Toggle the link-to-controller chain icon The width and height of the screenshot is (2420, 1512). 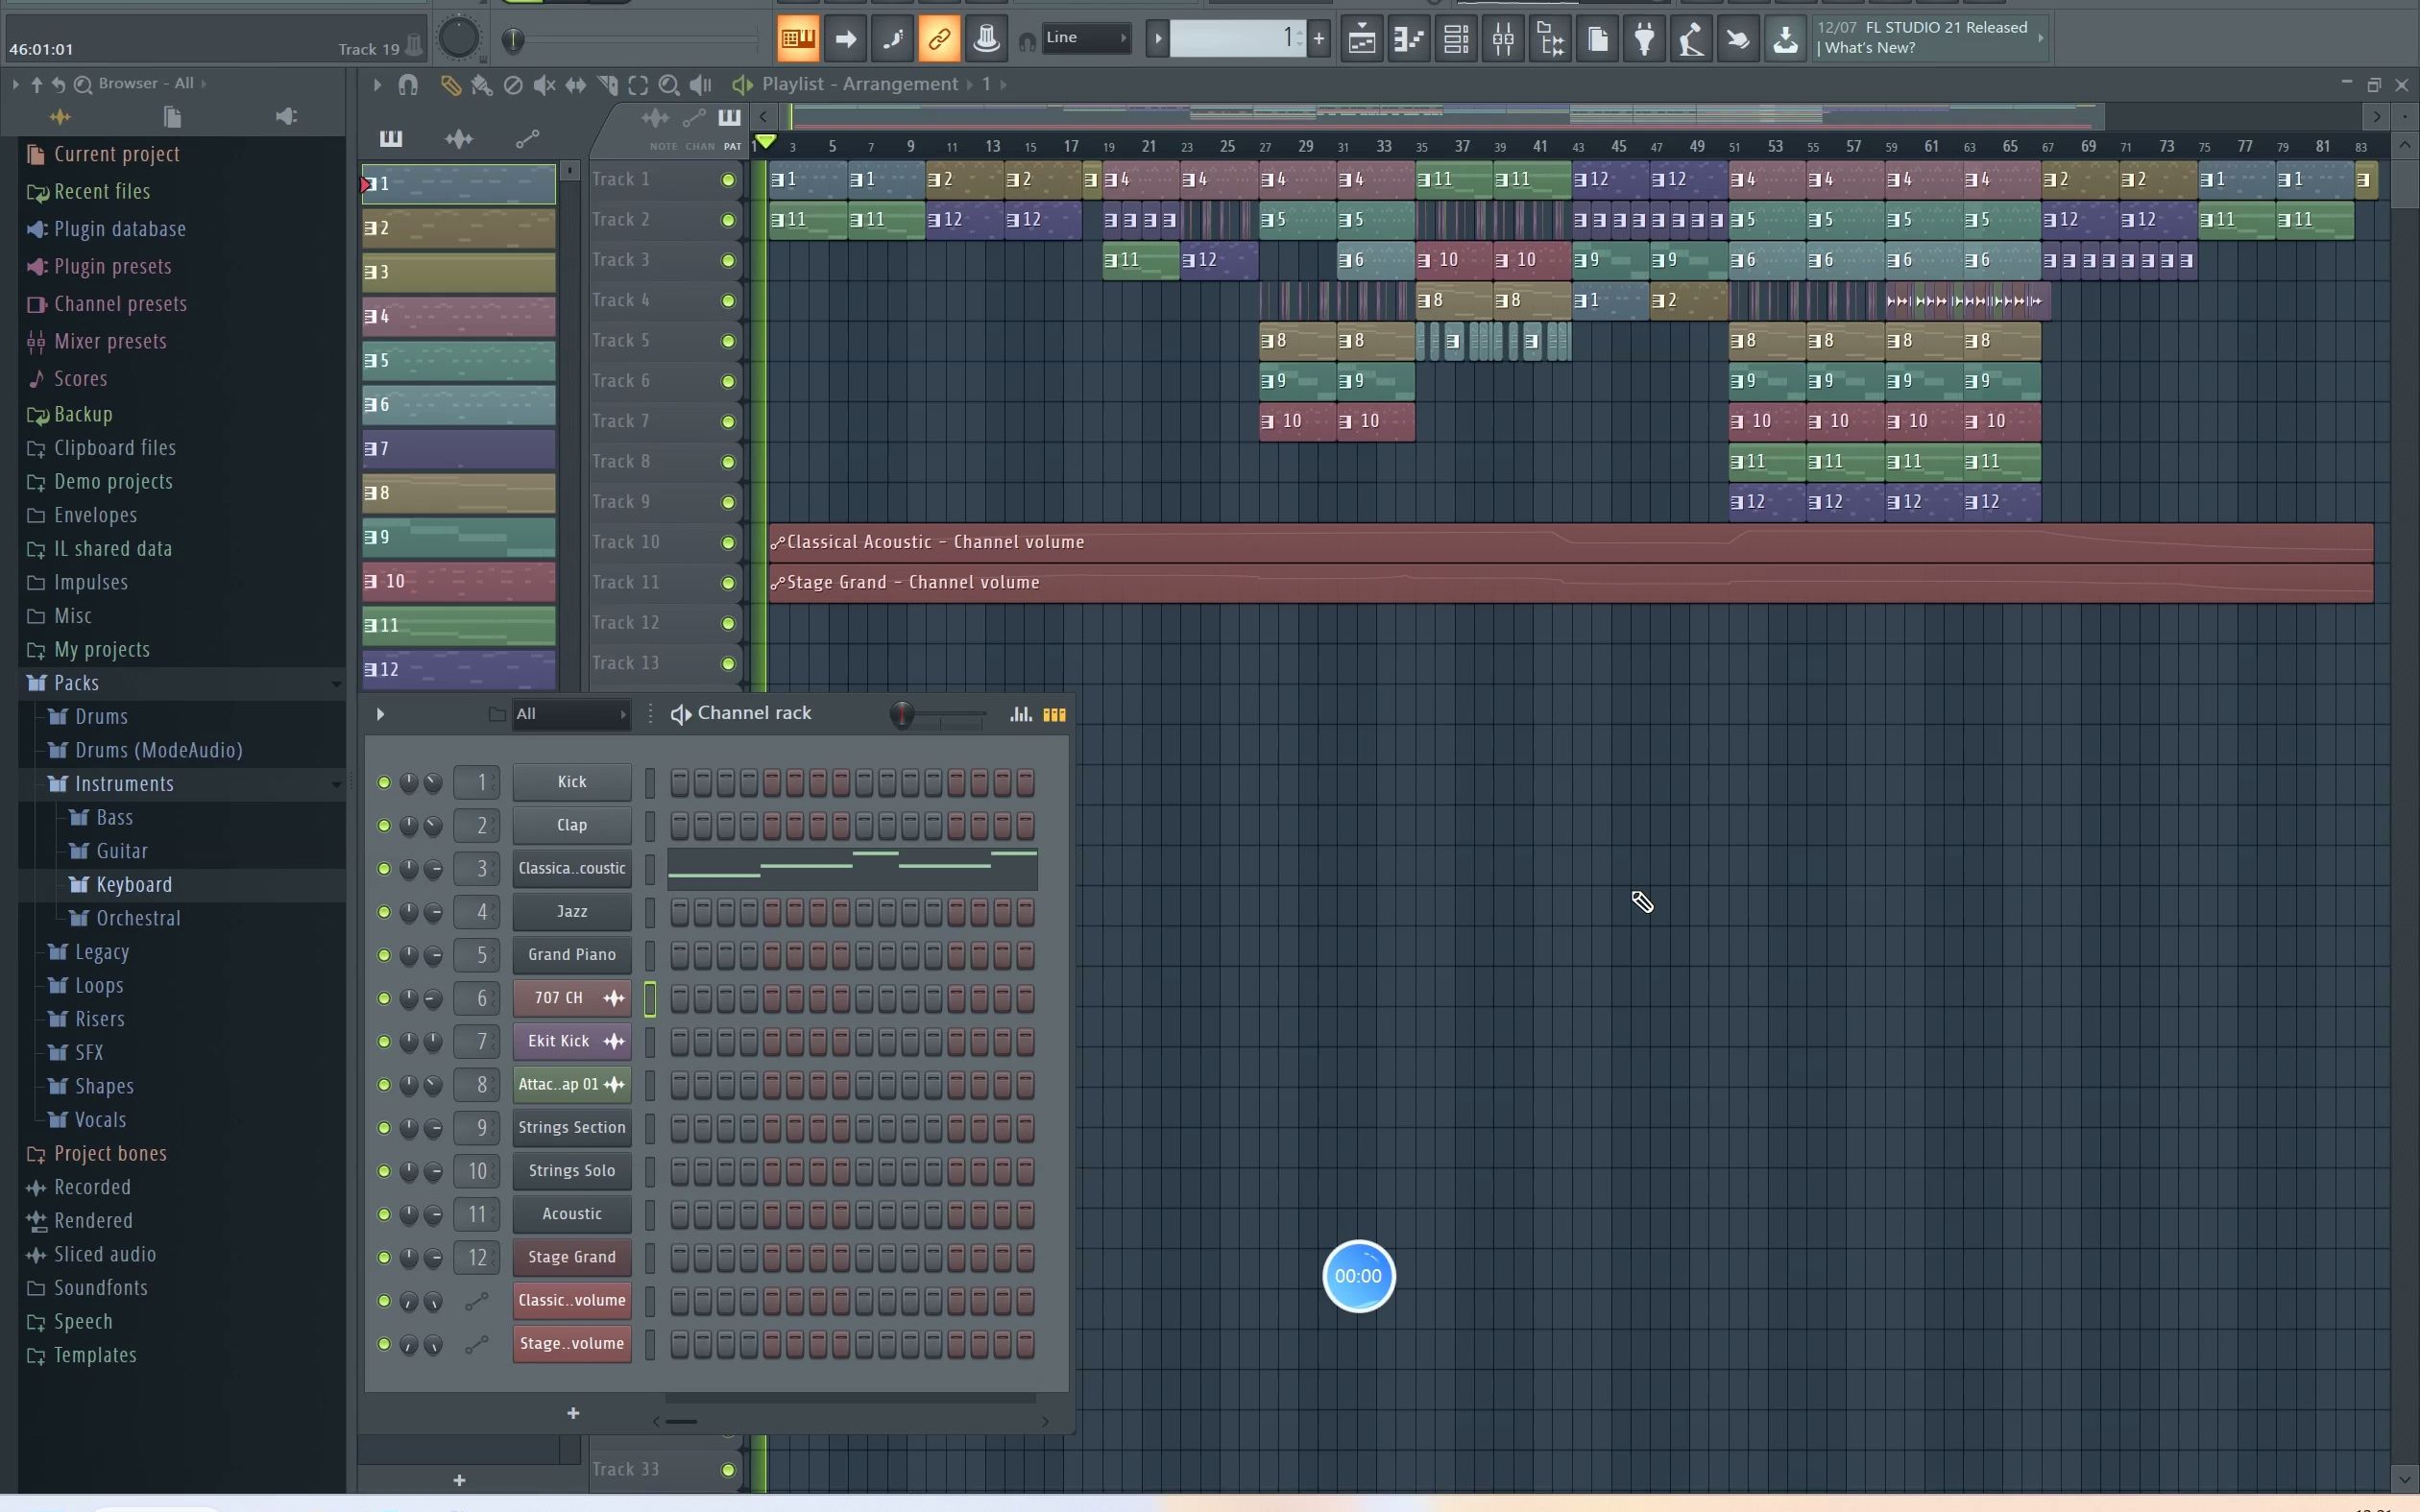pos(939,39)
